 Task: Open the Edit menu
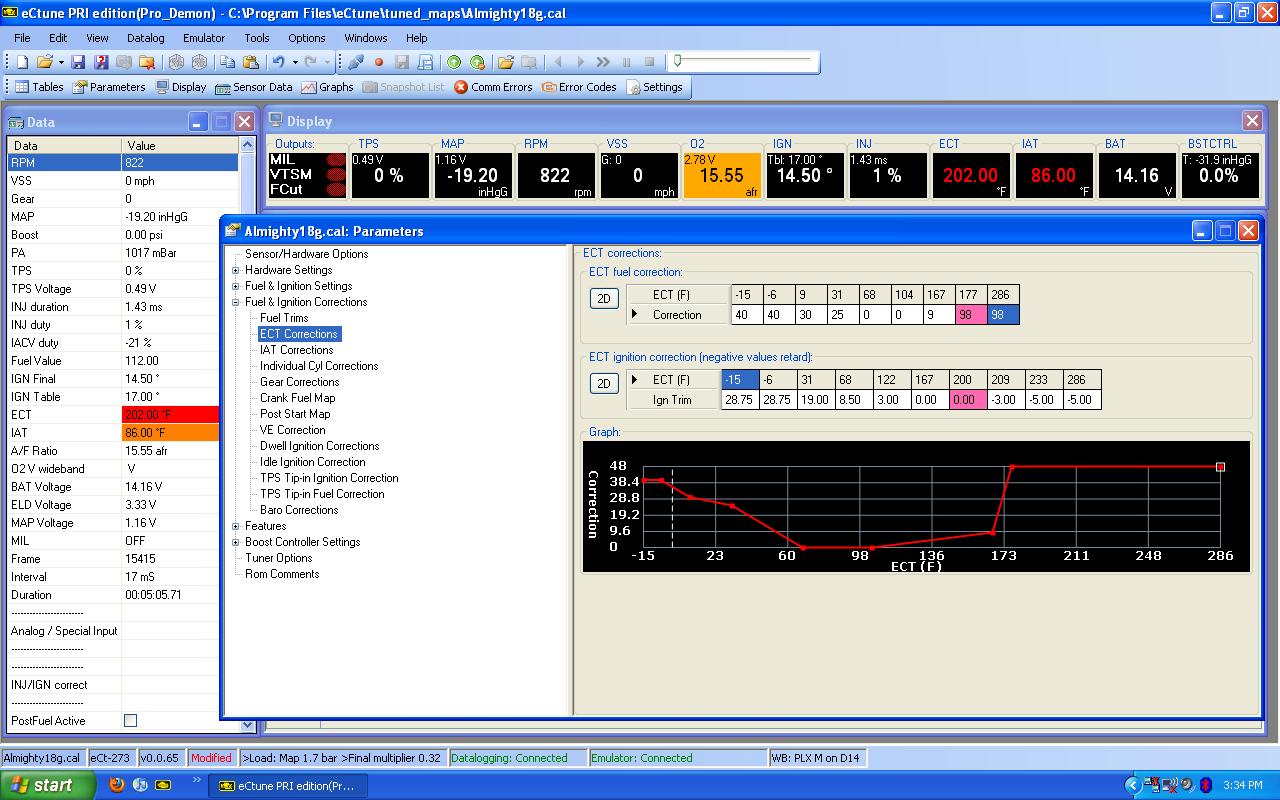pyautogui.click(x=58, y=38)
